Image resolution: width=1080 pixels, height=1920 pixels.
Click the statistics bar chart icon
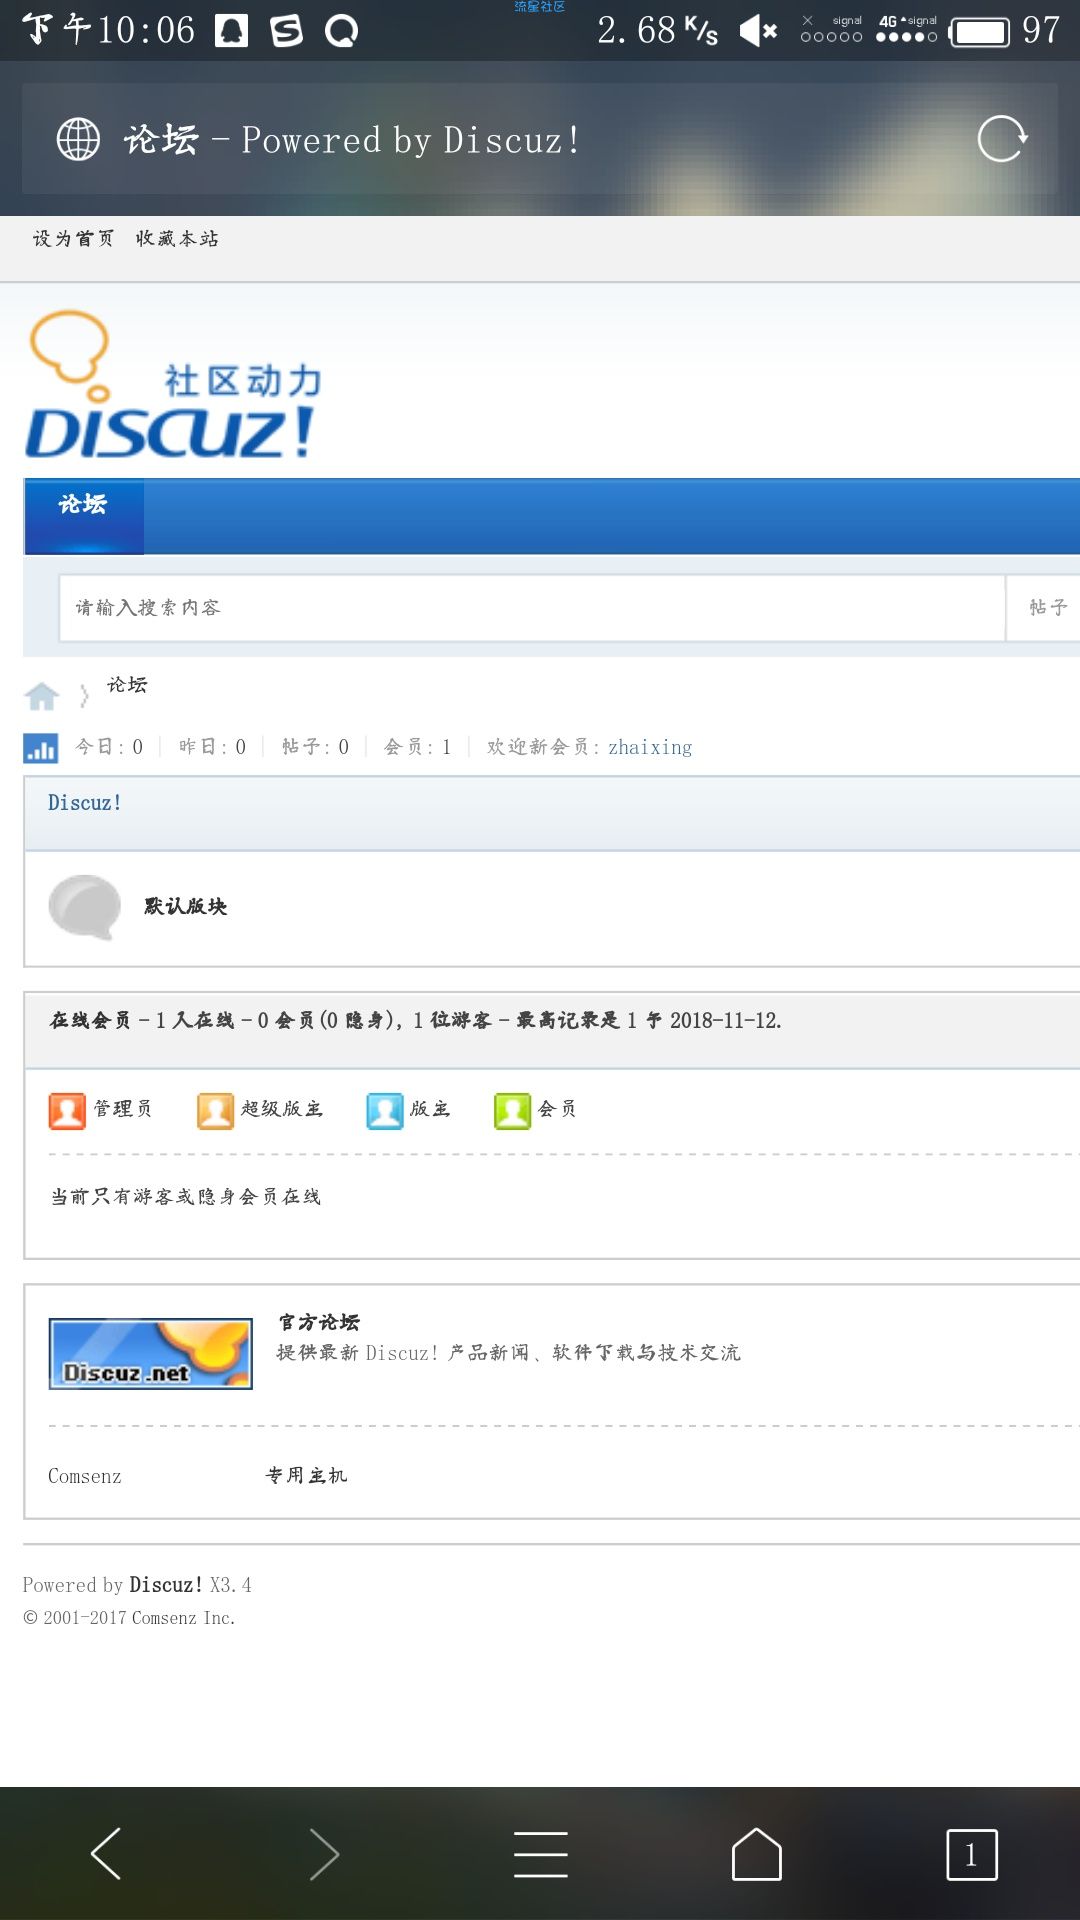[x=41, y=748]
